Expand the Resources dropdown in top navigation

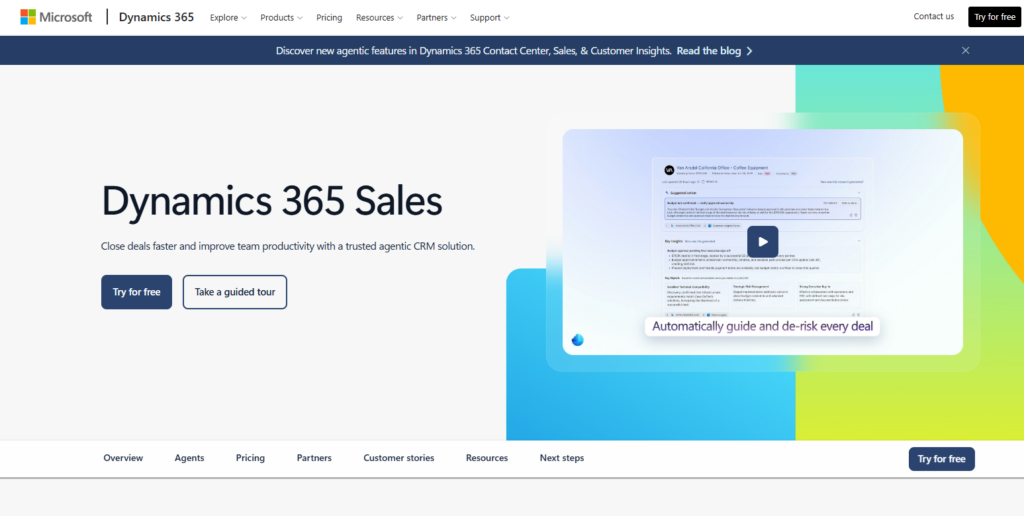[x=379, y=18]
